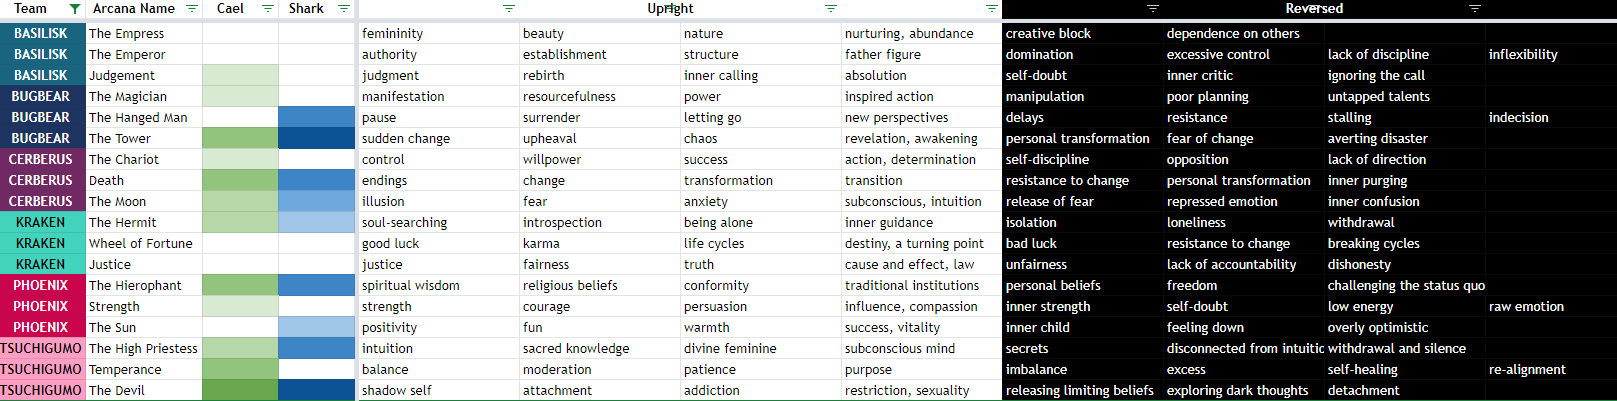
Task: Open the Shark column filter
Action: tap(344, 9)
